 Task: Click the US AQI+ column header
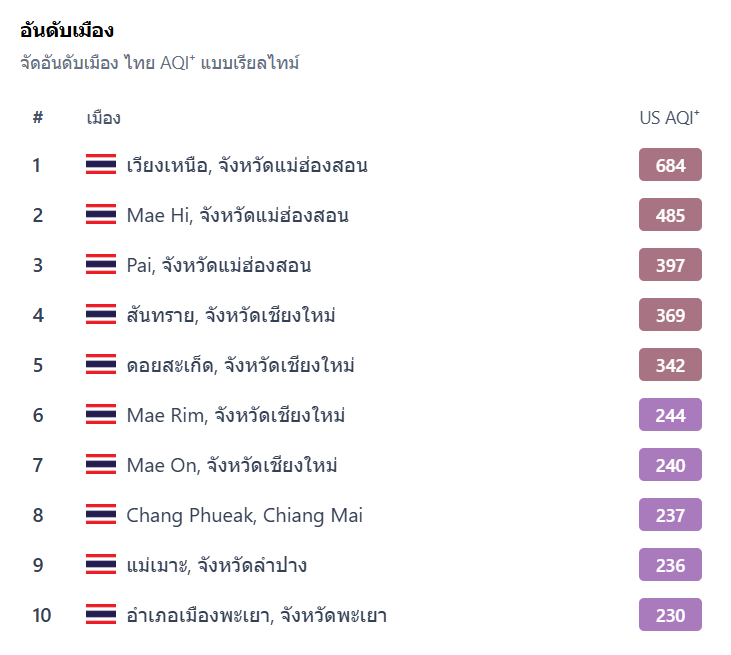click(669, 118)
